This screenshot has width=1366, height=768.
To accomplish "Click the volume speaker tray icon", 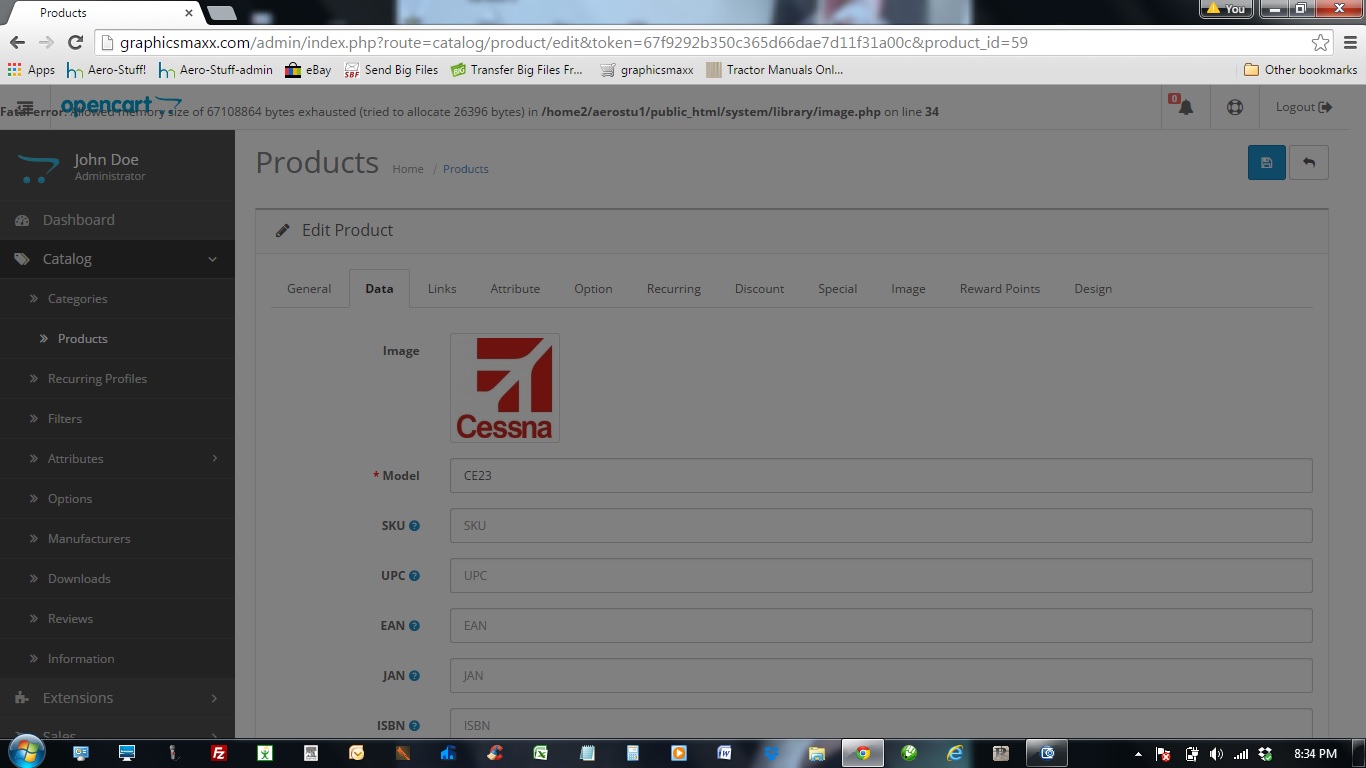I will (1216, 754).
